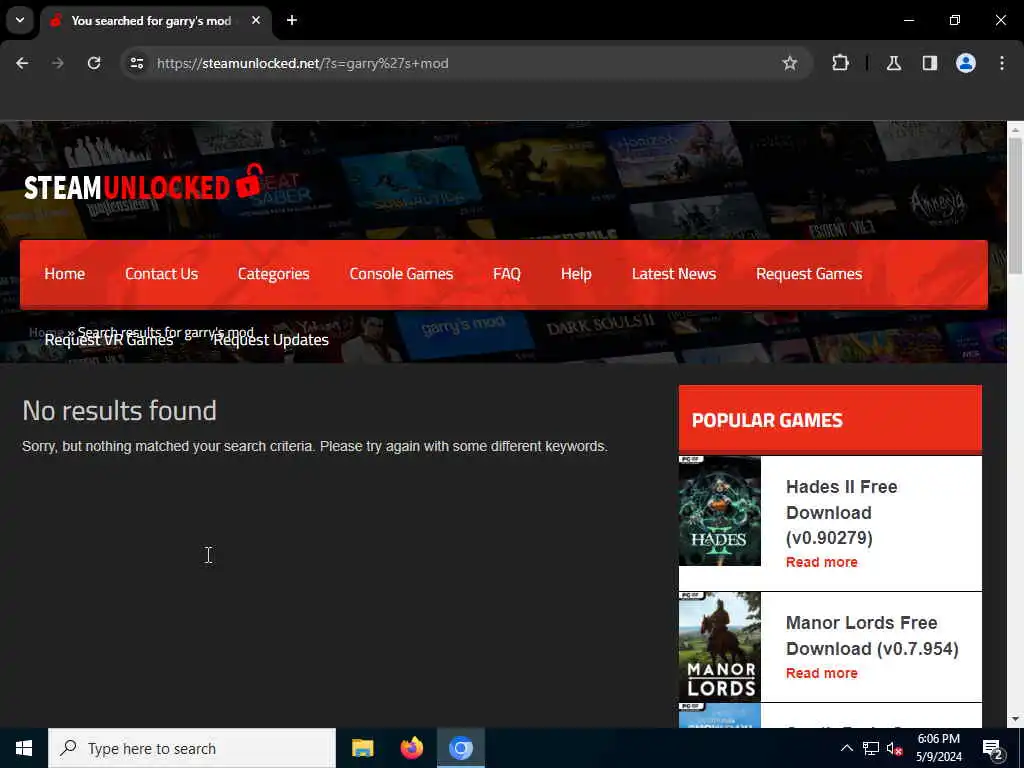
Task: Close the 'You searched for garry's mod' tab
Action: 256,20
